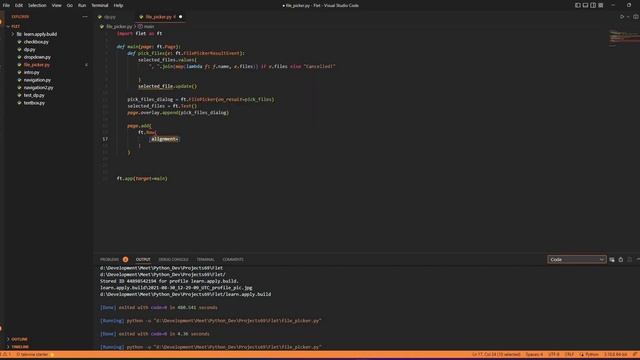Open the Terminal menu
The height and width of the screenshot is (360, 640).
point(100,5)
